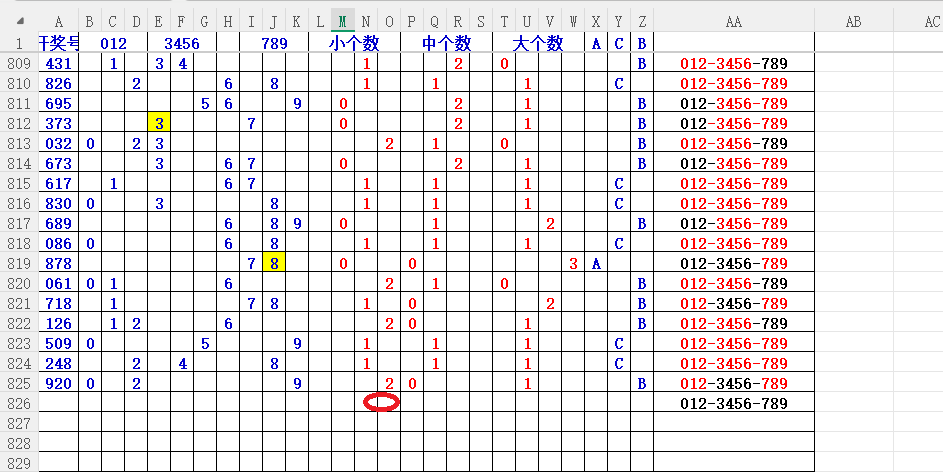The image size is (943, 472).
Task: Click the 012-3456-789 cell in row 825
Action: pyautogui.click(x=734, y=383)
